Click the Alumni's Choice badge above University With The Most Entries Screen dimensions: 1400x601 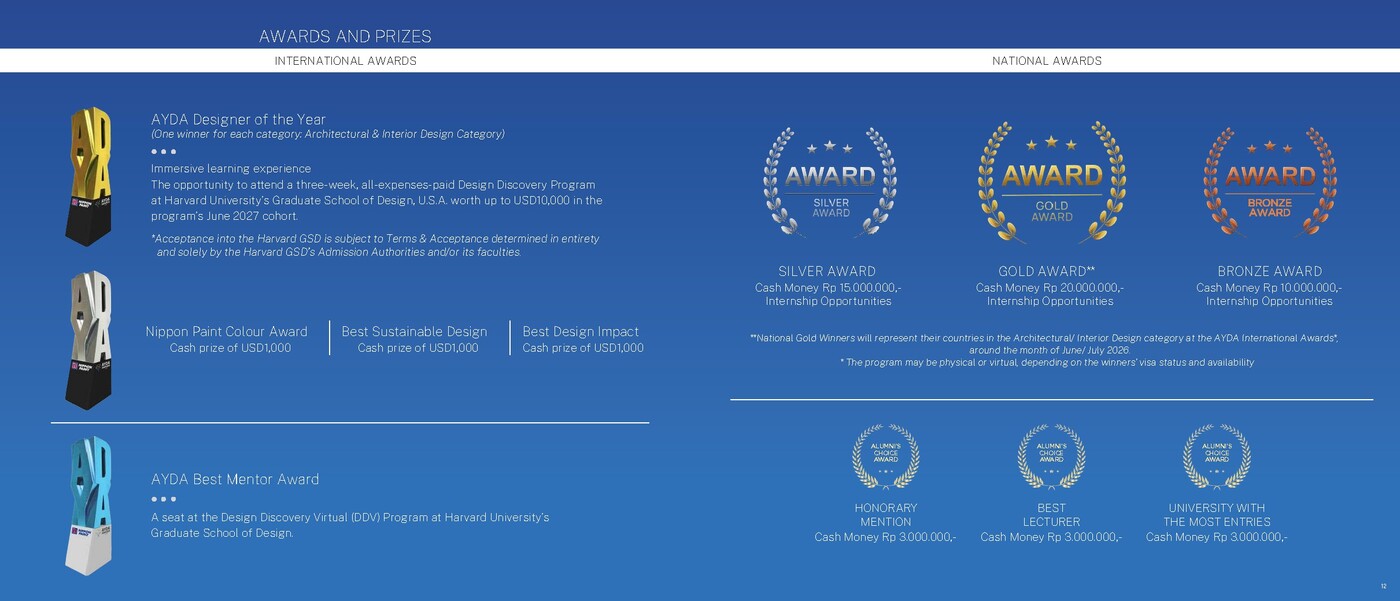(1217, 457)
